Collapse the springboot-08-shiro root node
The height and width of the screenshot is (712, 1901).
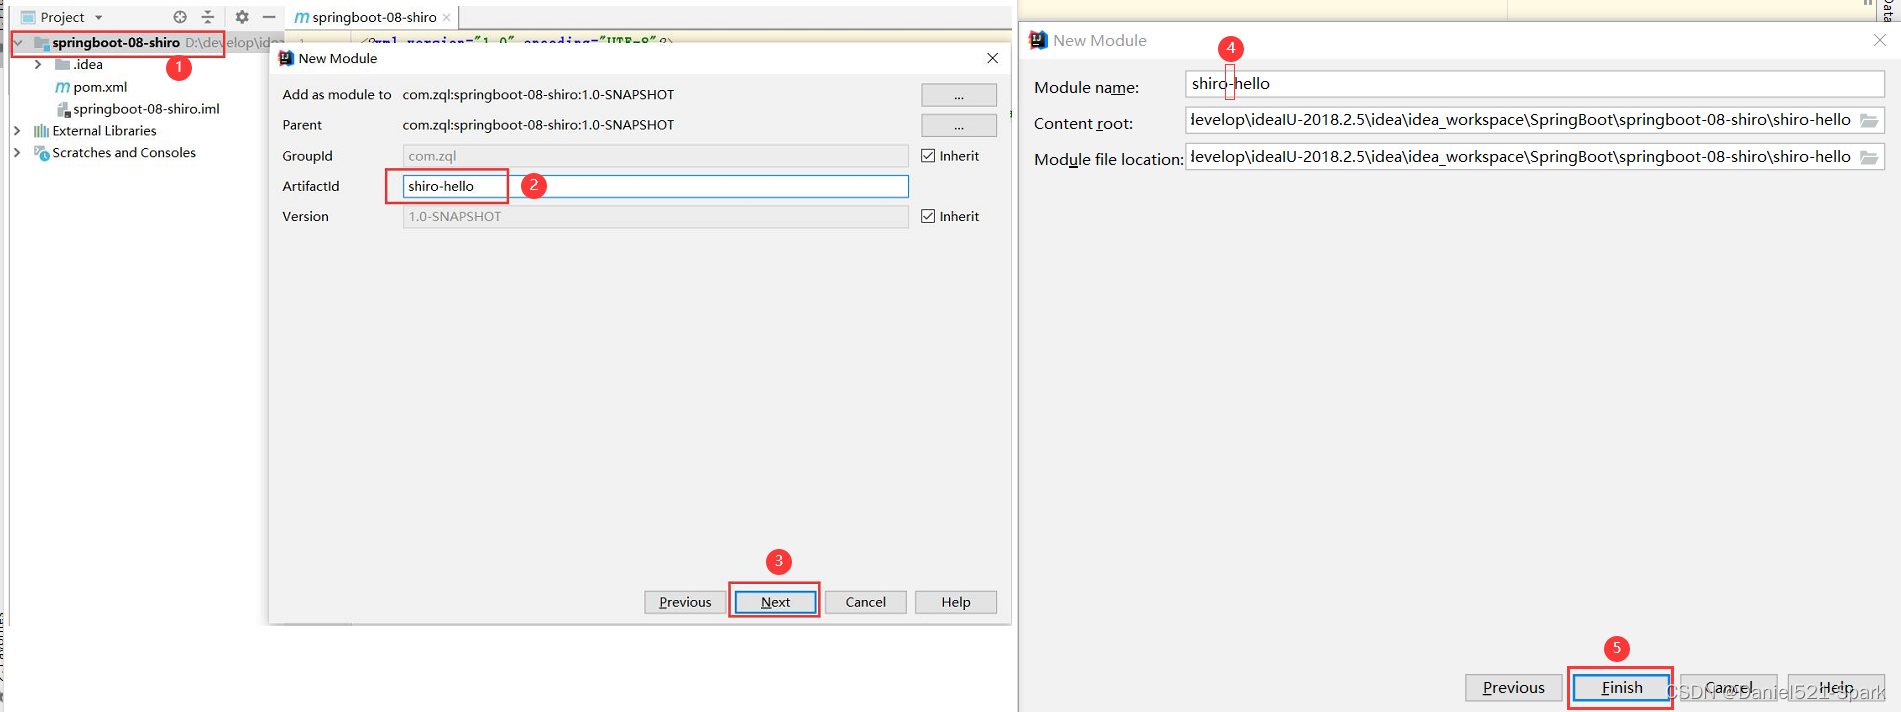click(18, 43)
